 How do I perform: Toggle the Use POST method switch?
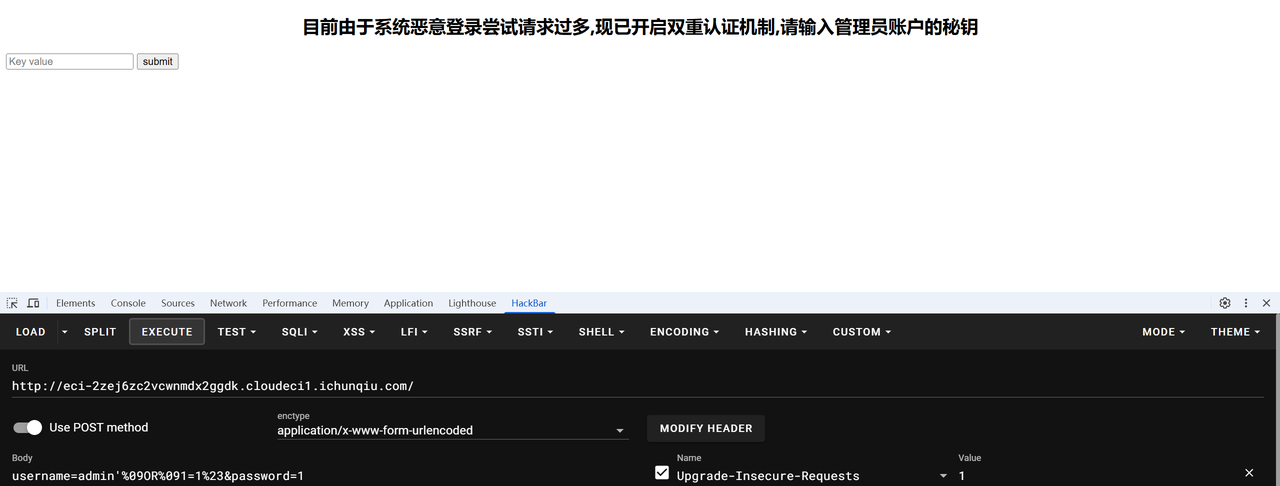pos(28,427)
